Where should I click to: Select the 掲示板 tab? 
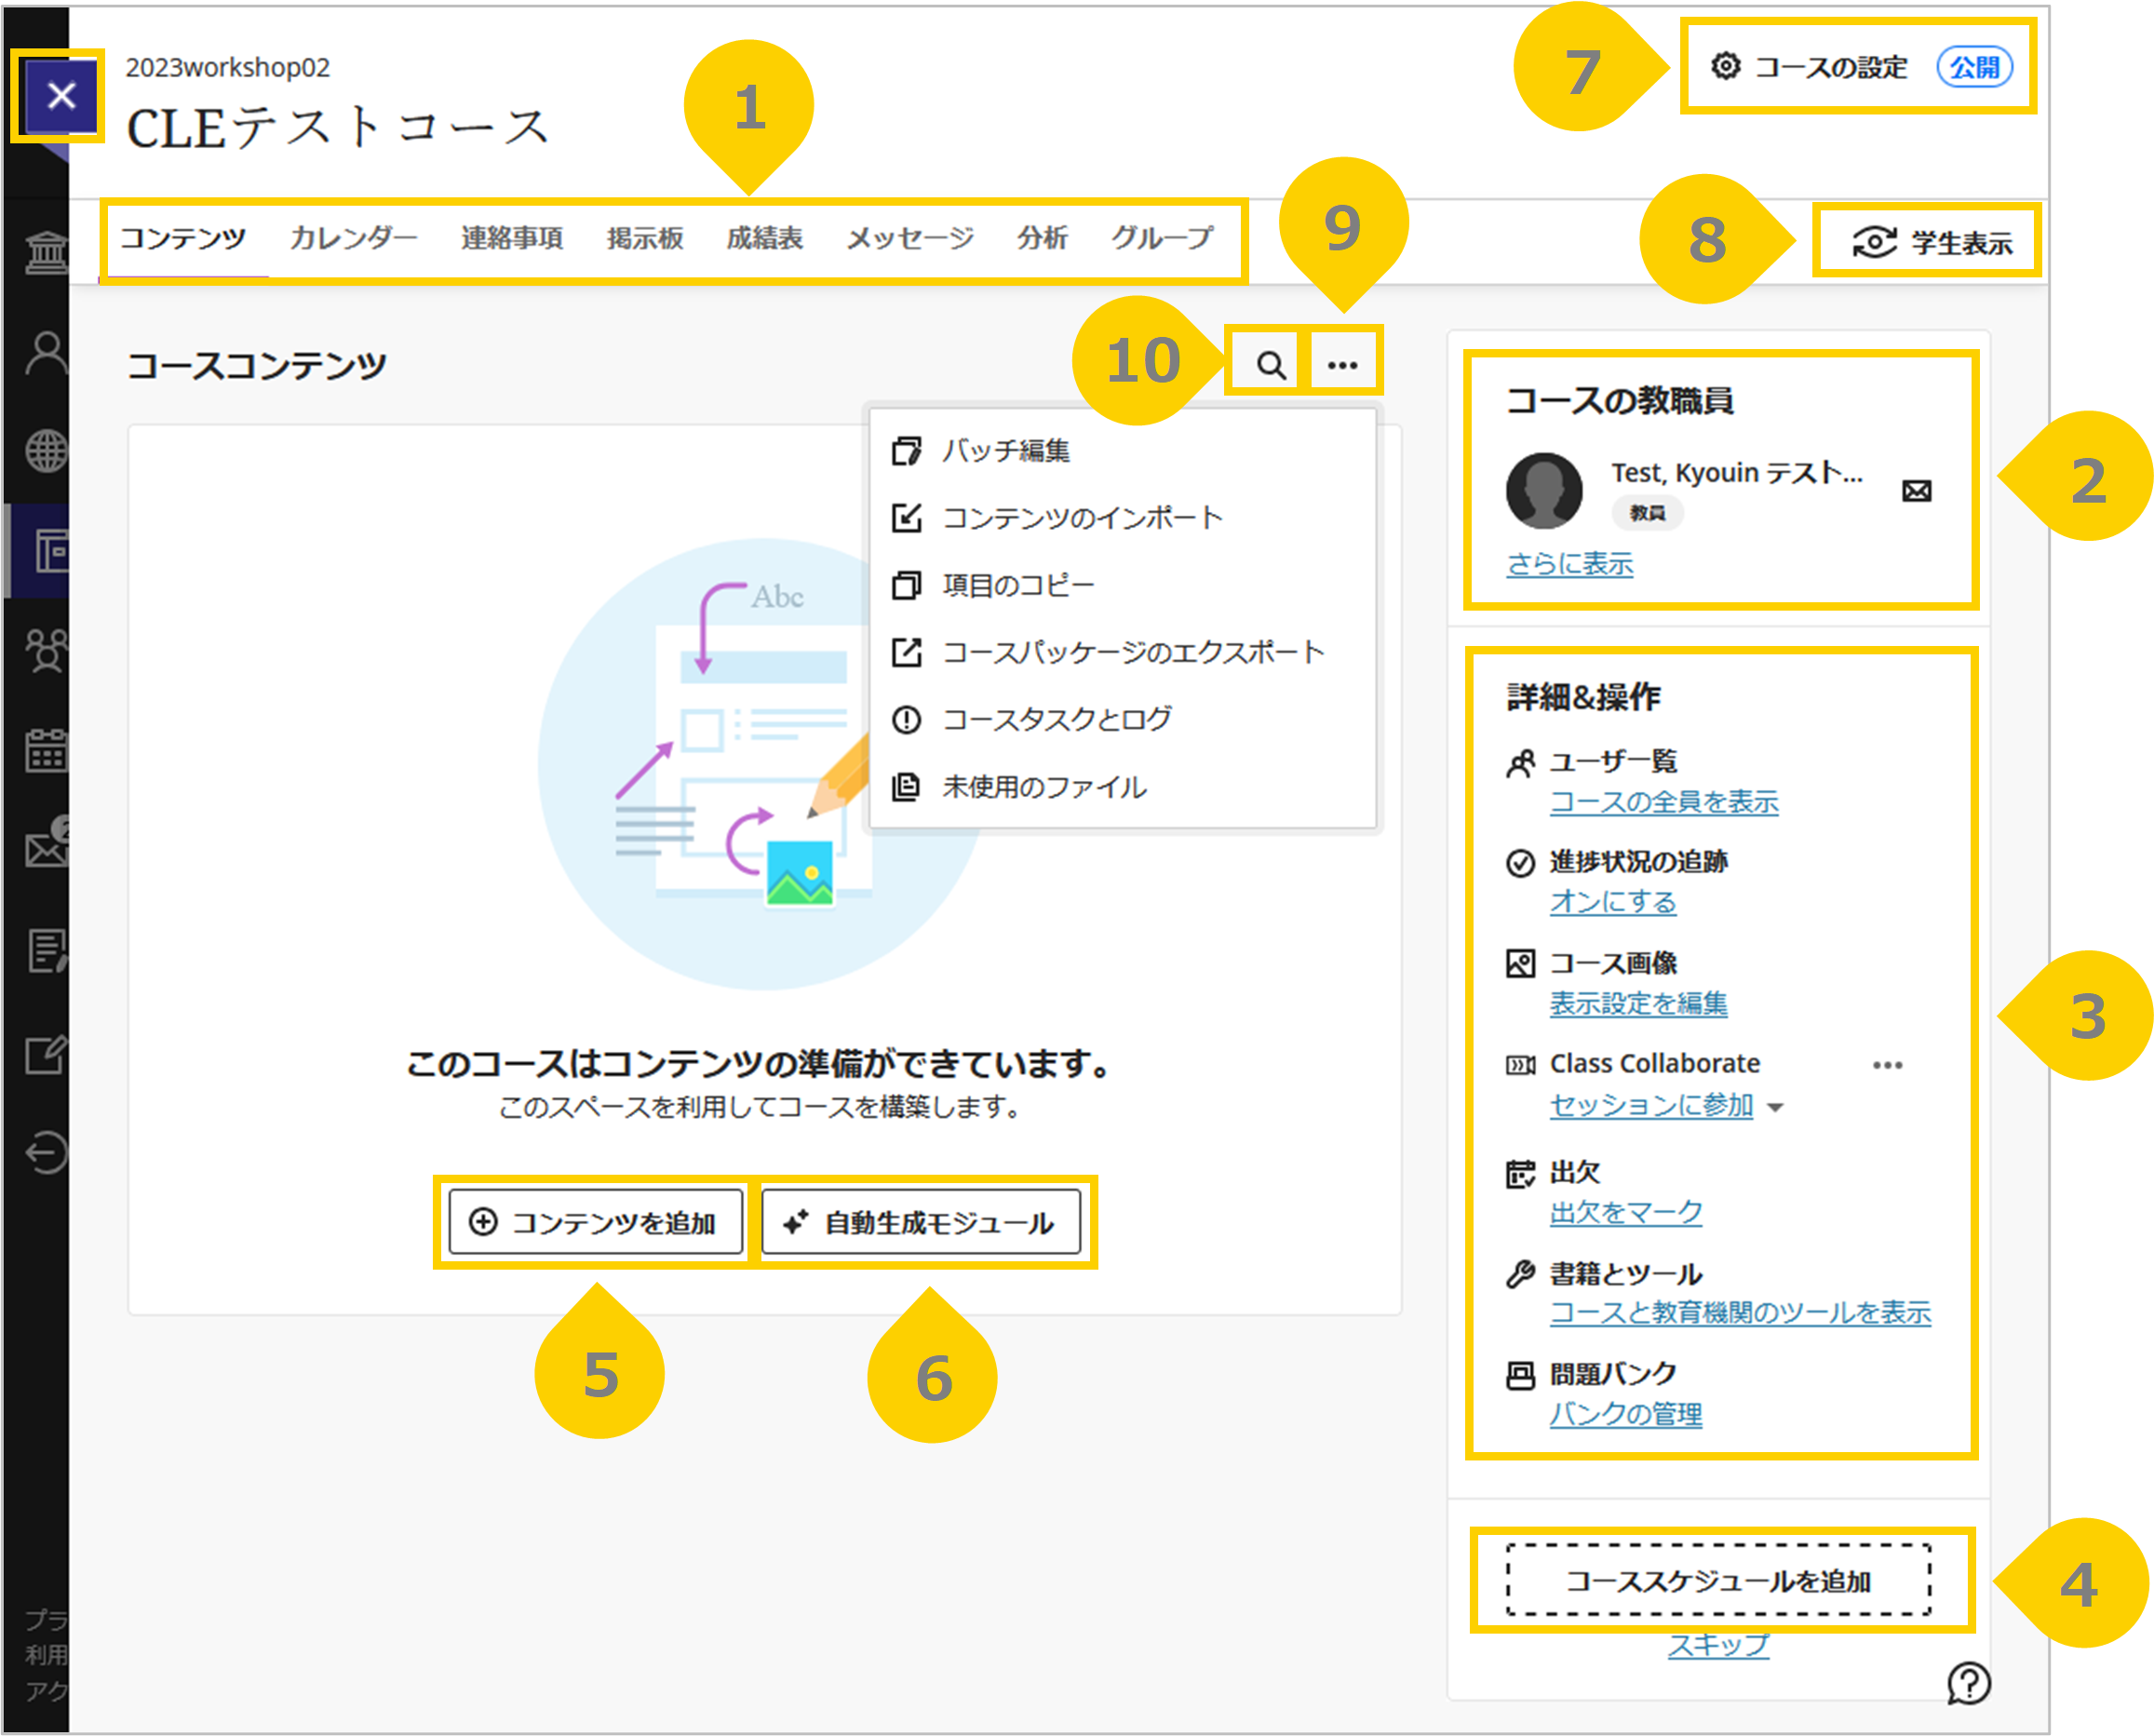pos(645,238)
